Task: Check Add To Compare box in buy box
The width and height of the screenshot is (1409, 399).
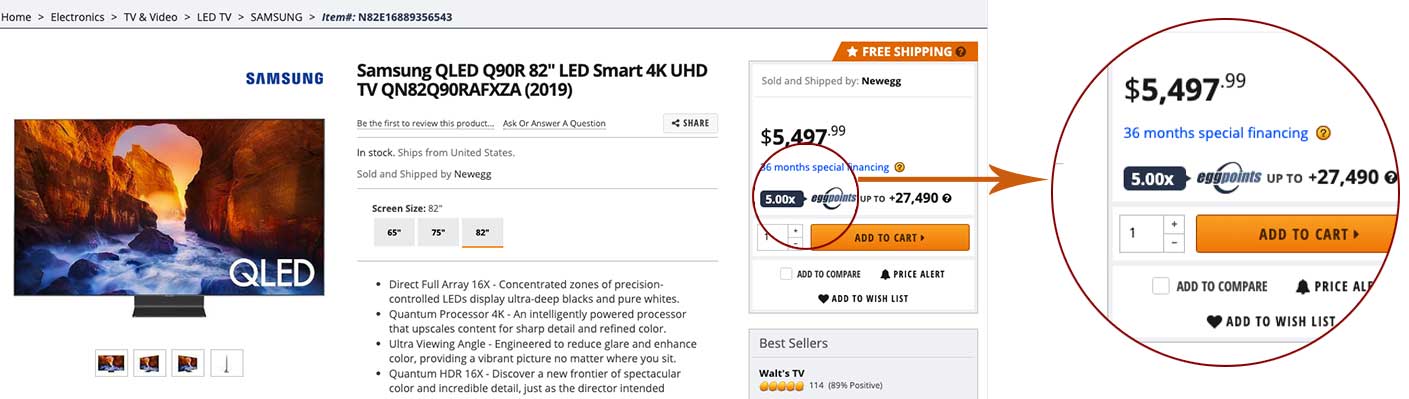Action: pos(787,274)
